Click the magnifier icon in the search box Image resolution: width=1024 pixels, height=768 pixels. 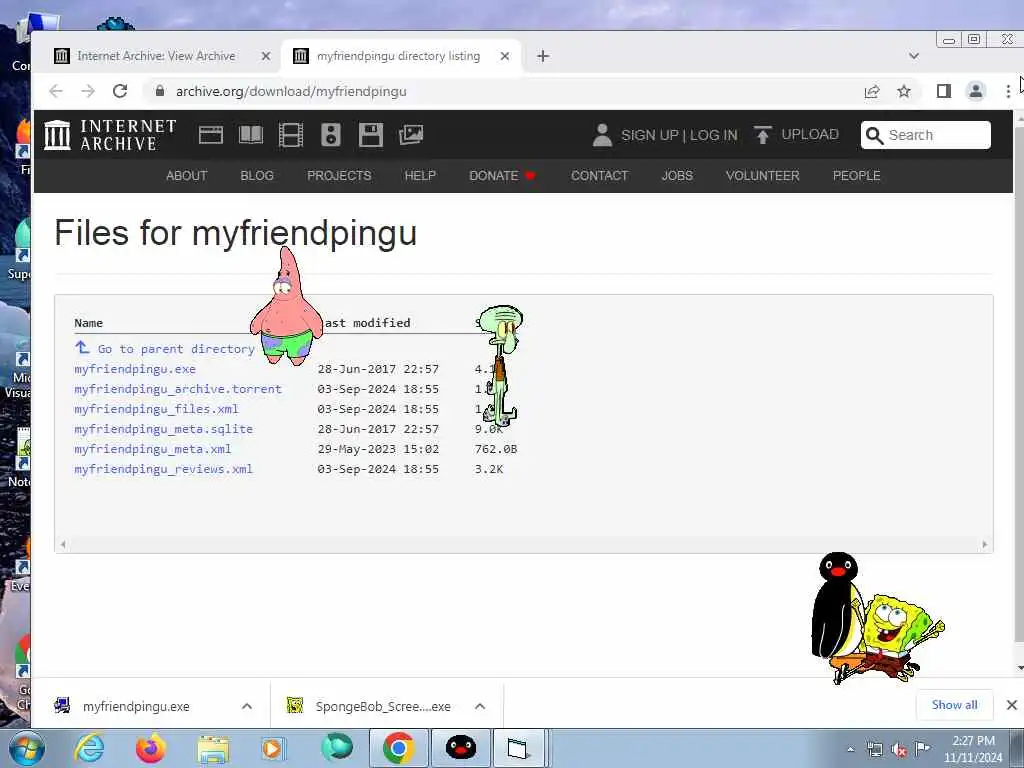click(x=874, y=135)
